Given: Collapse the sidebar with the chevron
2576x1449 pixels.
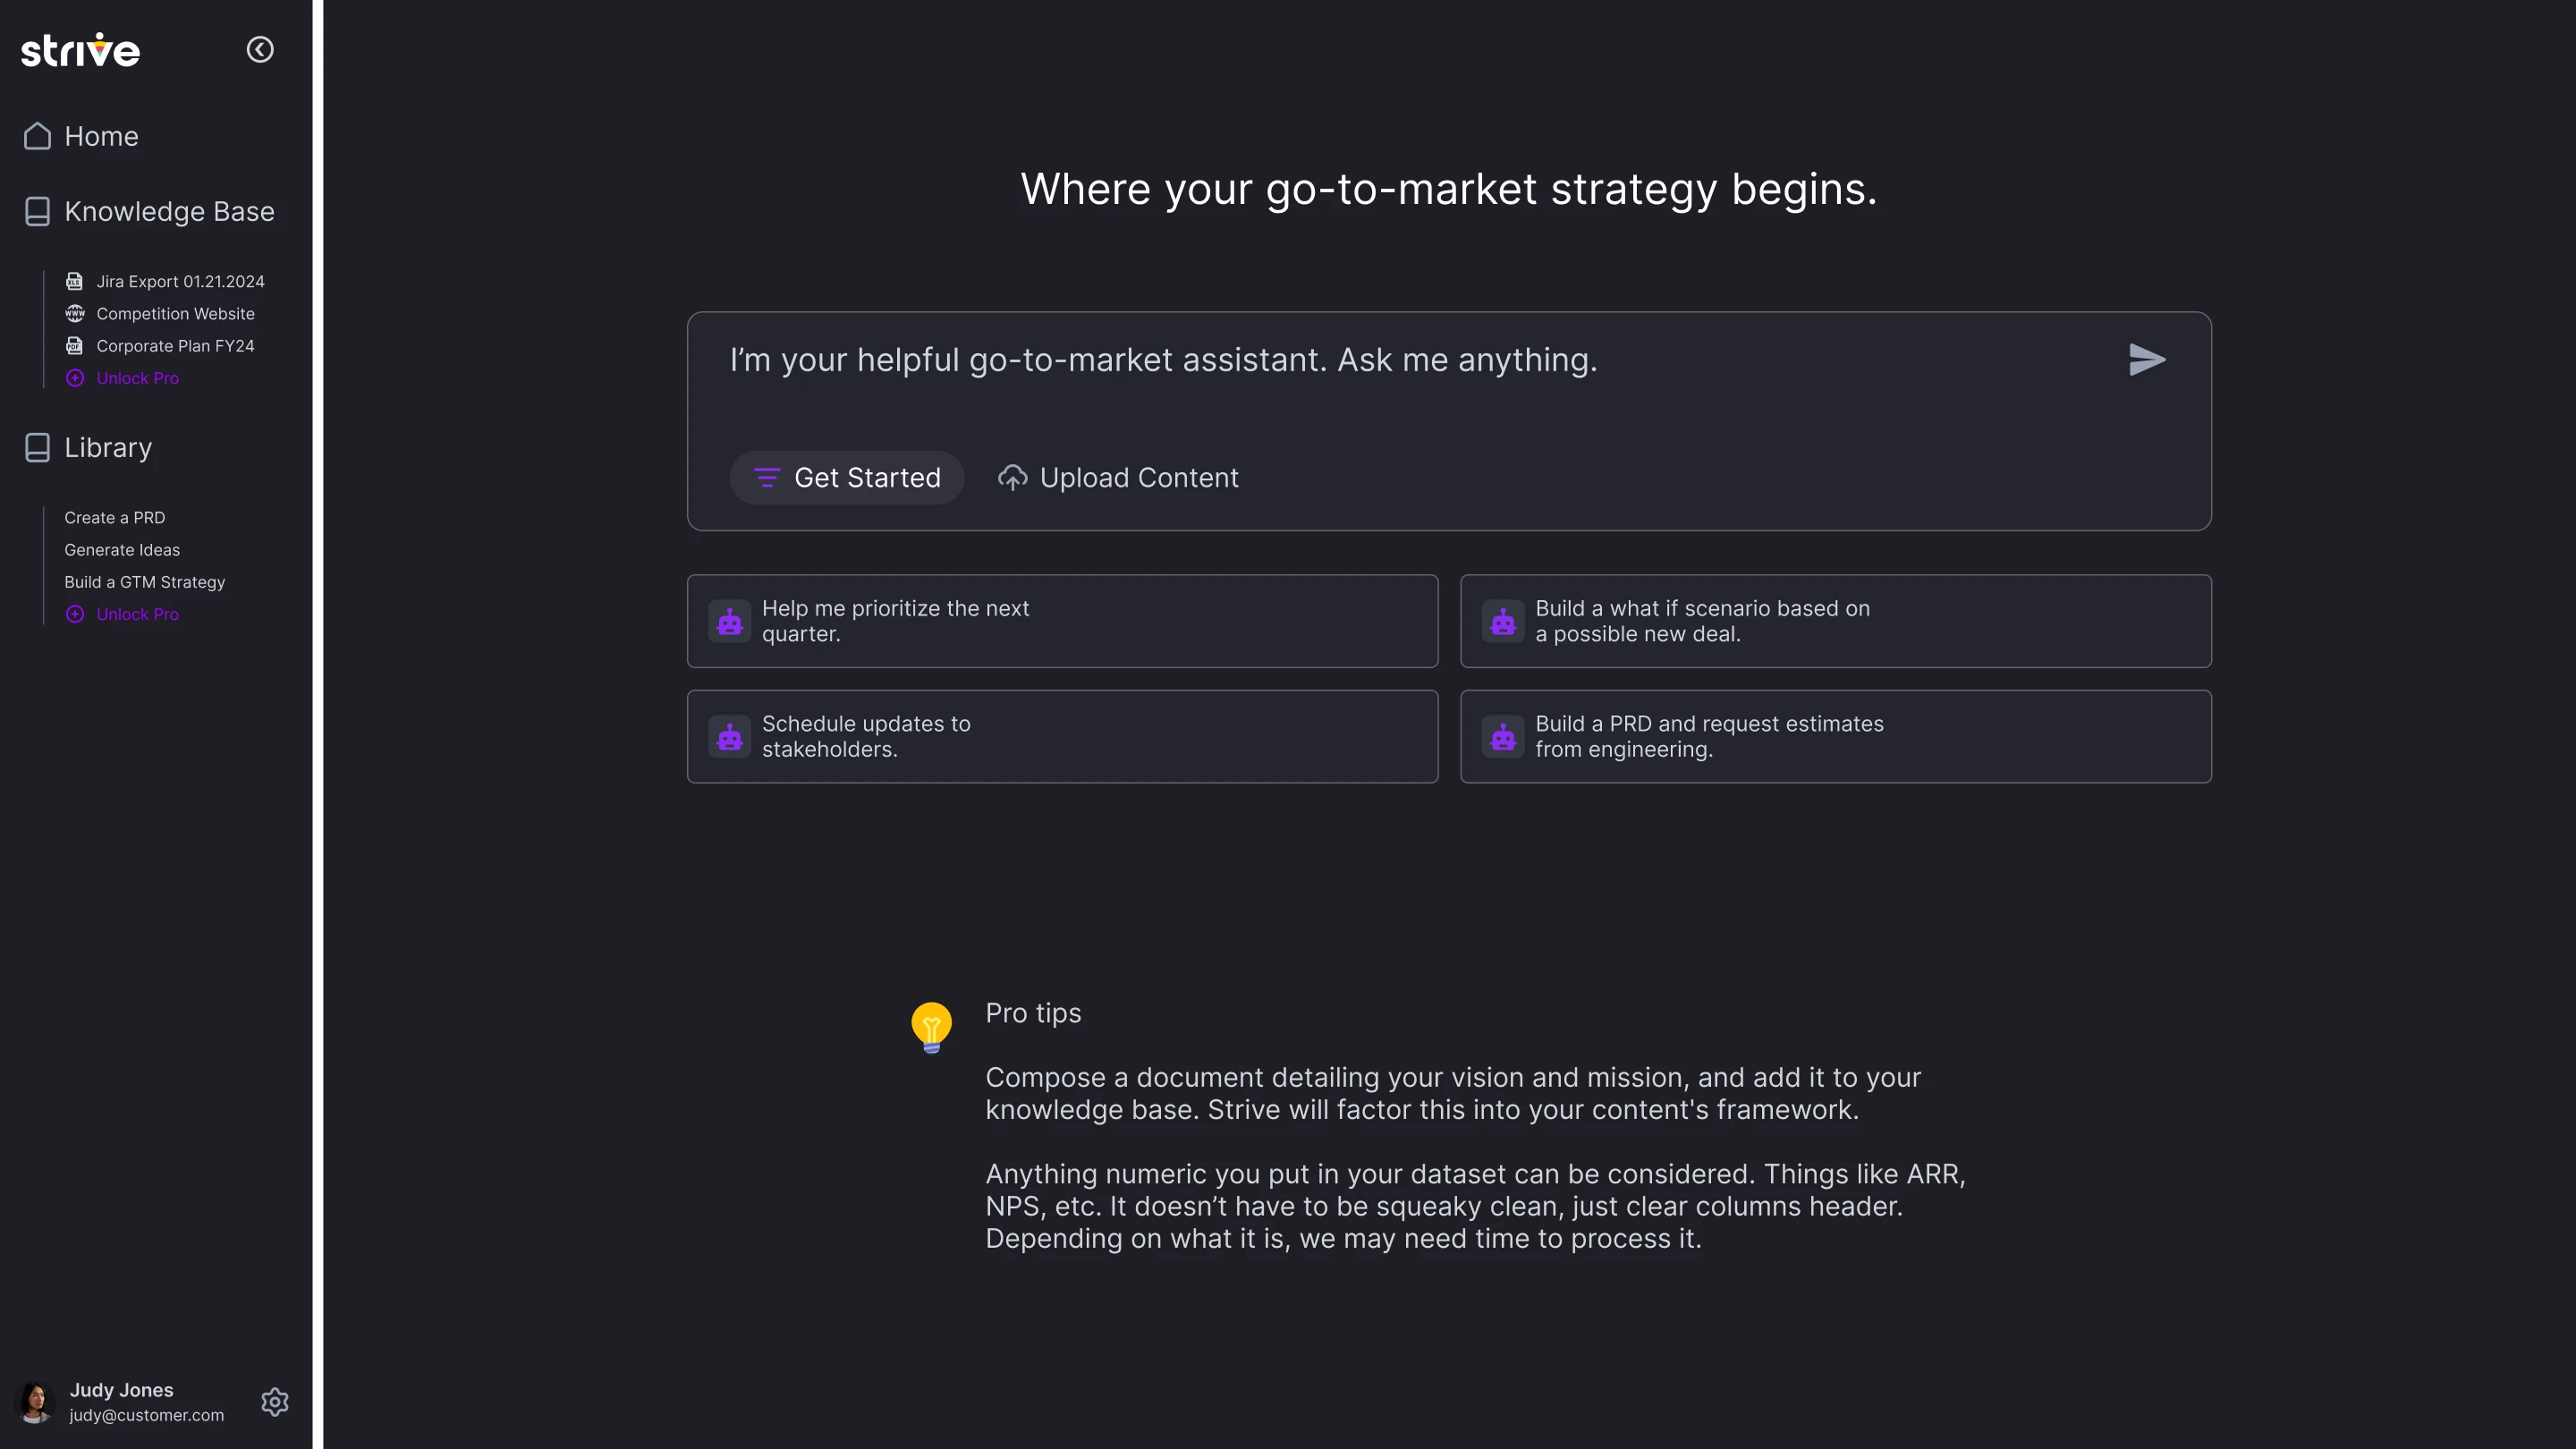Looking at the screenshot, I should pyautogui.click(x=260, y=49).
